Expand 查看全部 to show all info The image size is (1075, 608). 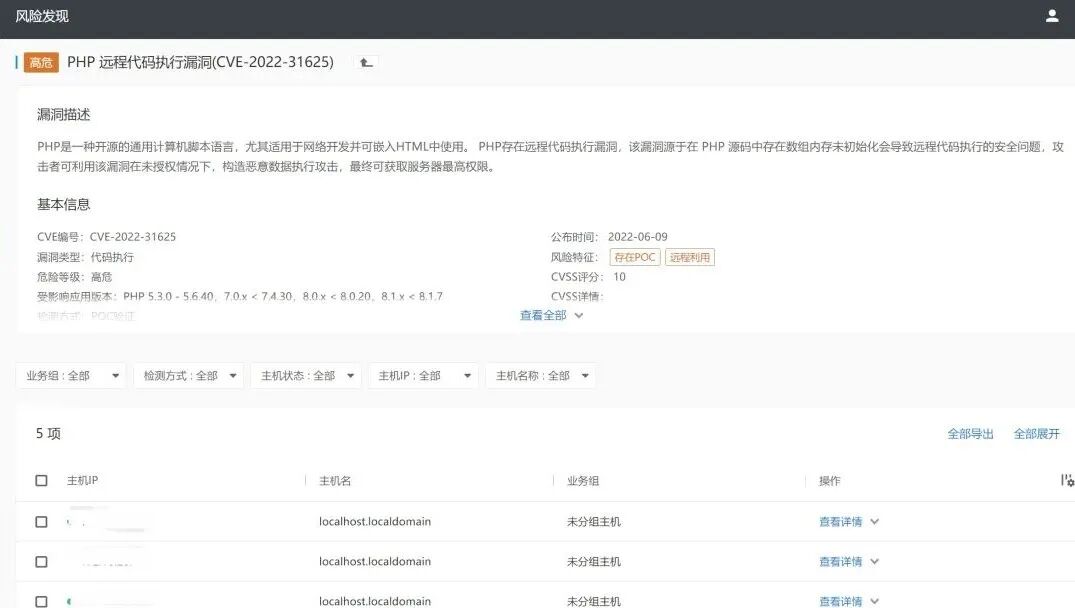tap(551, 315)
